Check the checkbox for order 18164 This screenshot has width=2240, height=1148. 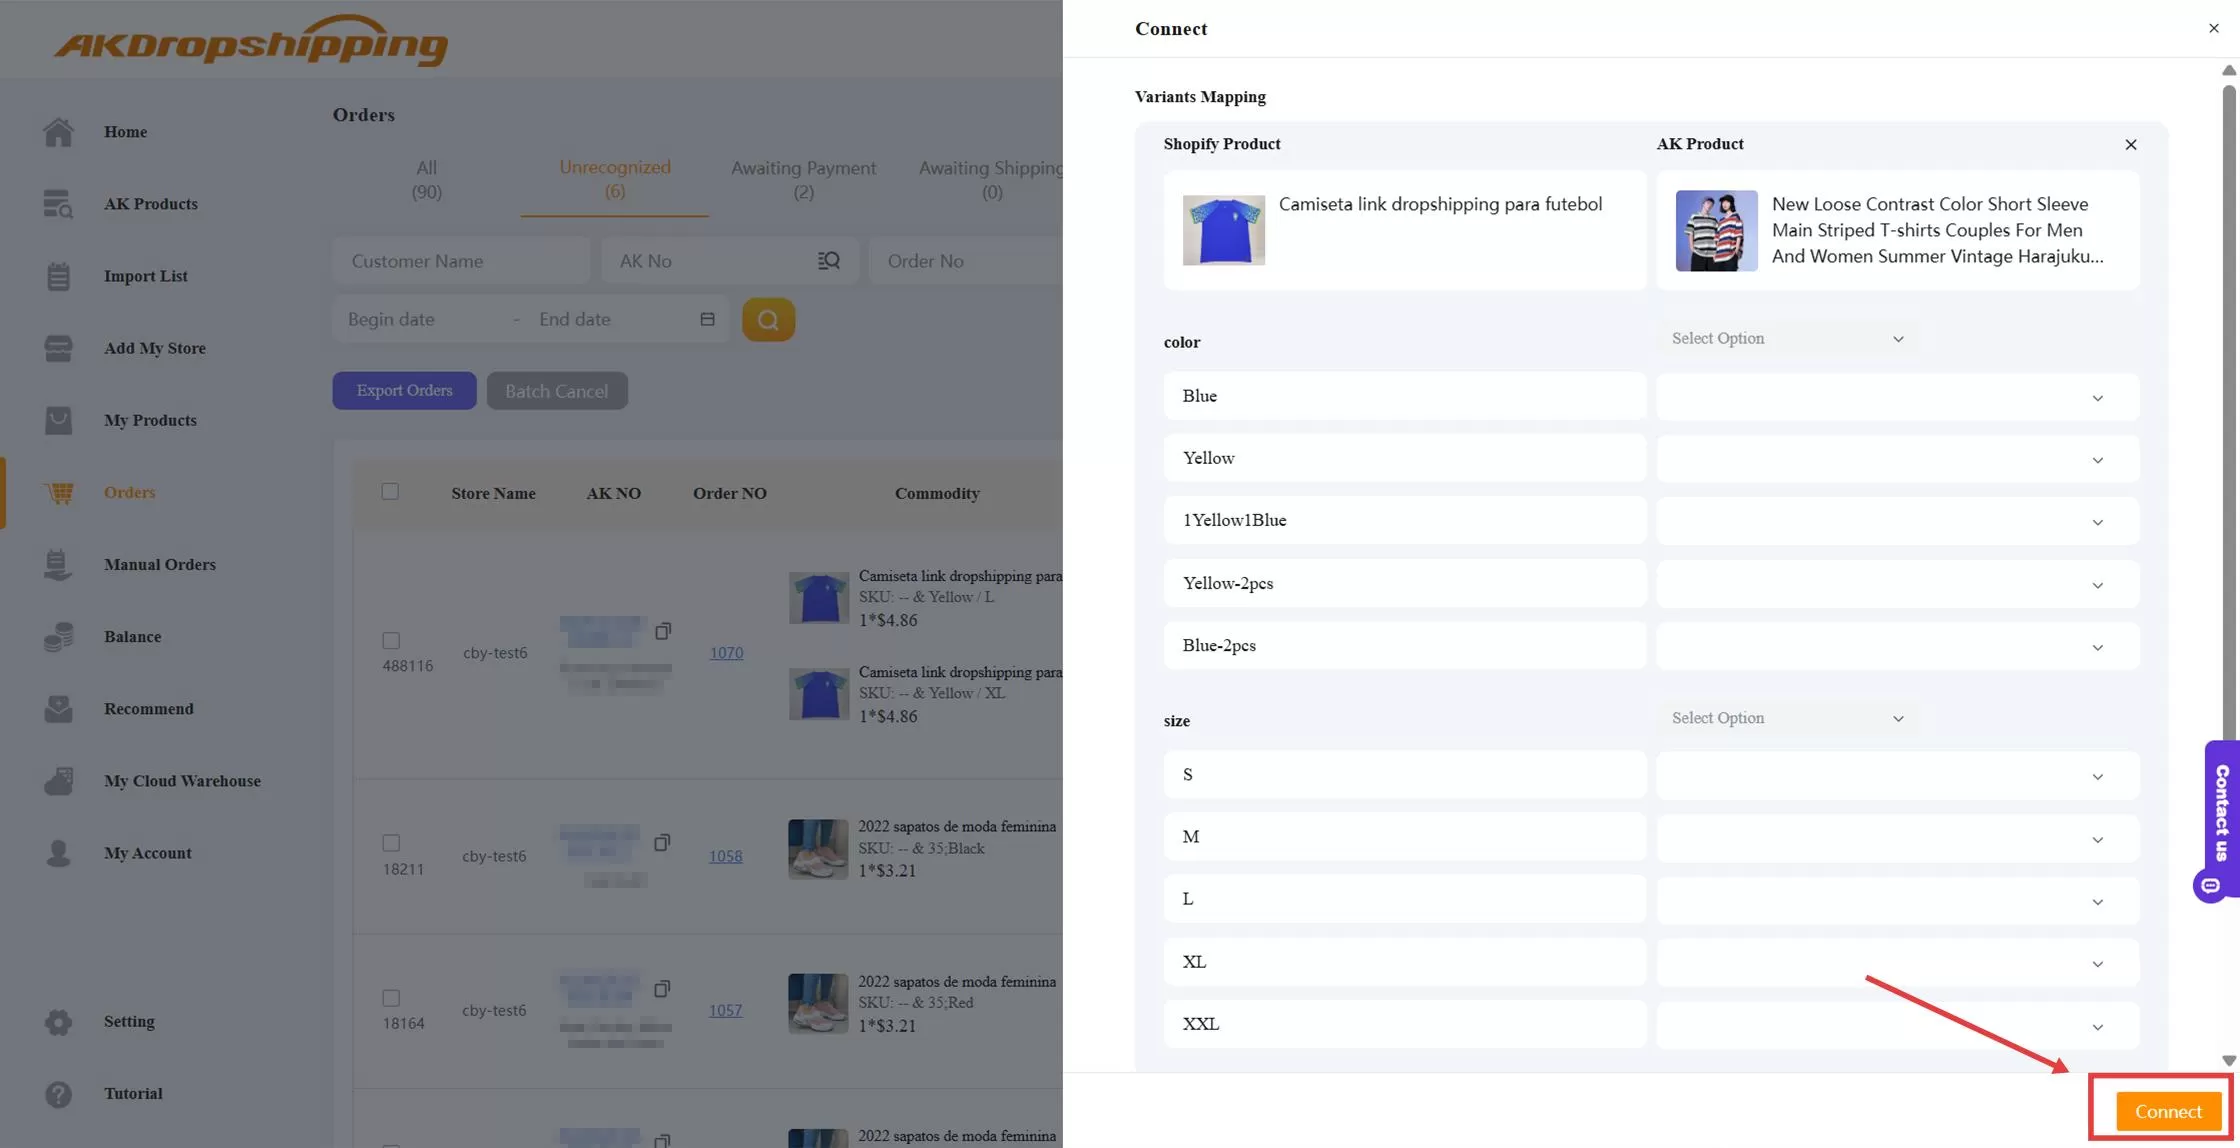point(390,999)
